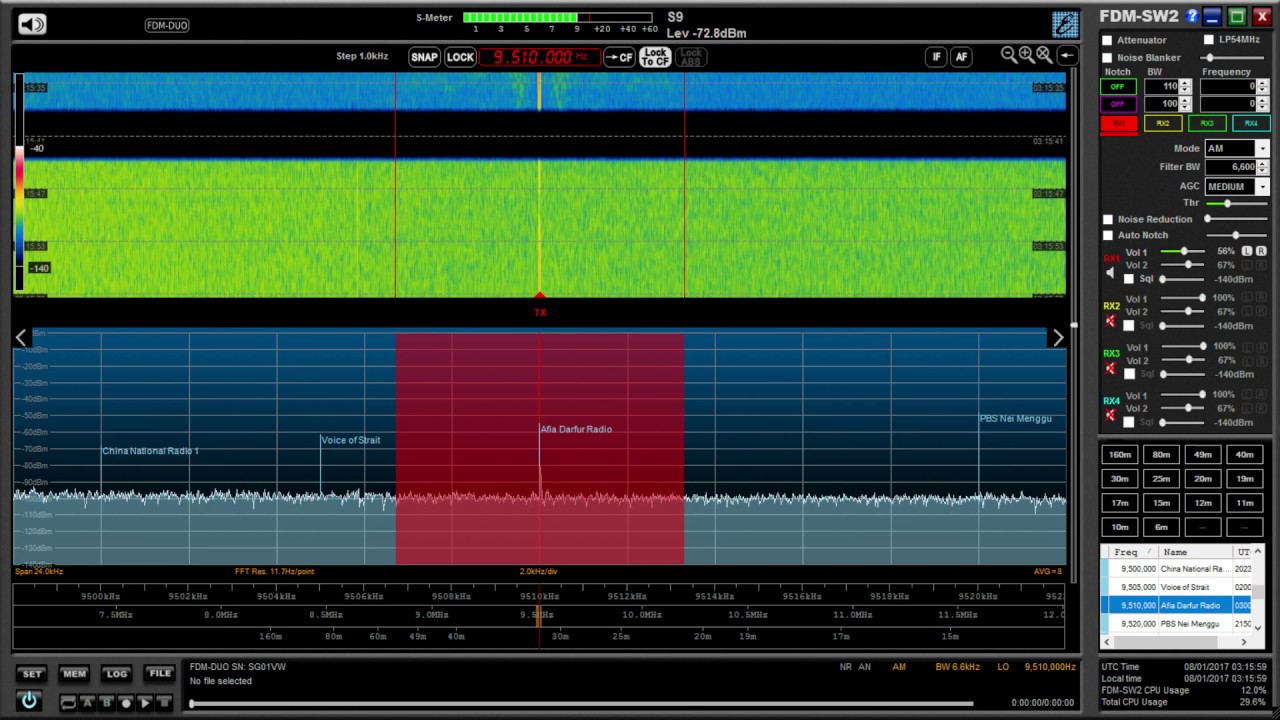The height and width of the screenshot is (720, 1280).
Task: Open the FILE button
Action: (160, 674)
